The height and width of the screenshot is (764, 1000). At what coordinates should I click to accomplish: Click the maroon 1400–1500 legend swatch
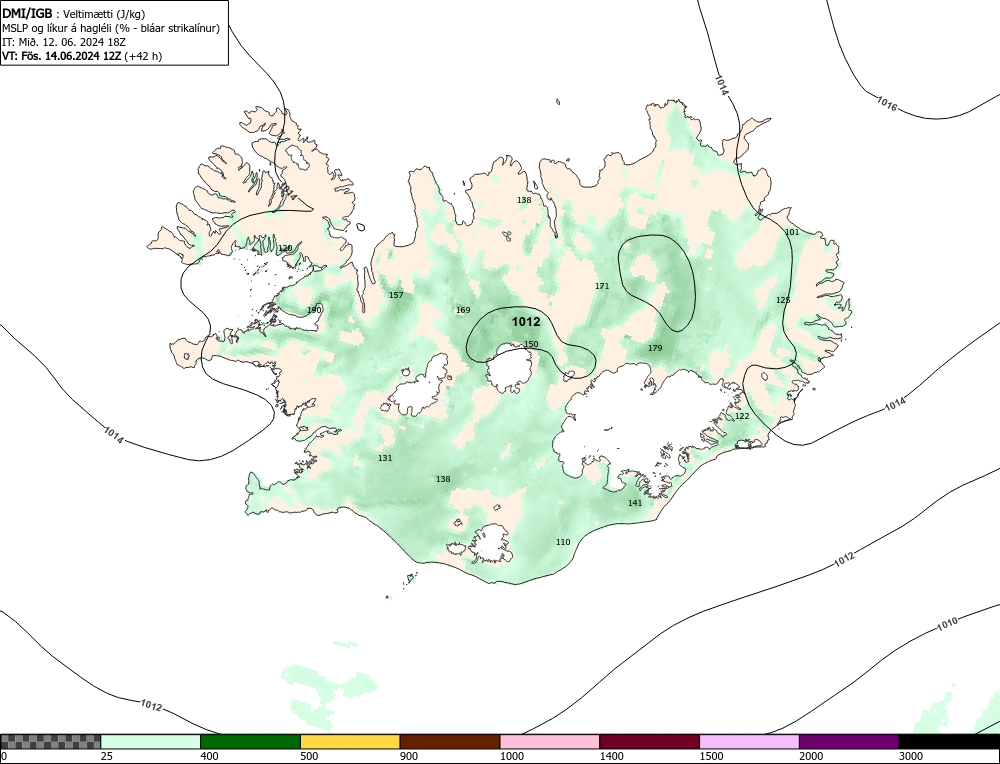pyautogui.click(x=649, y=742)
